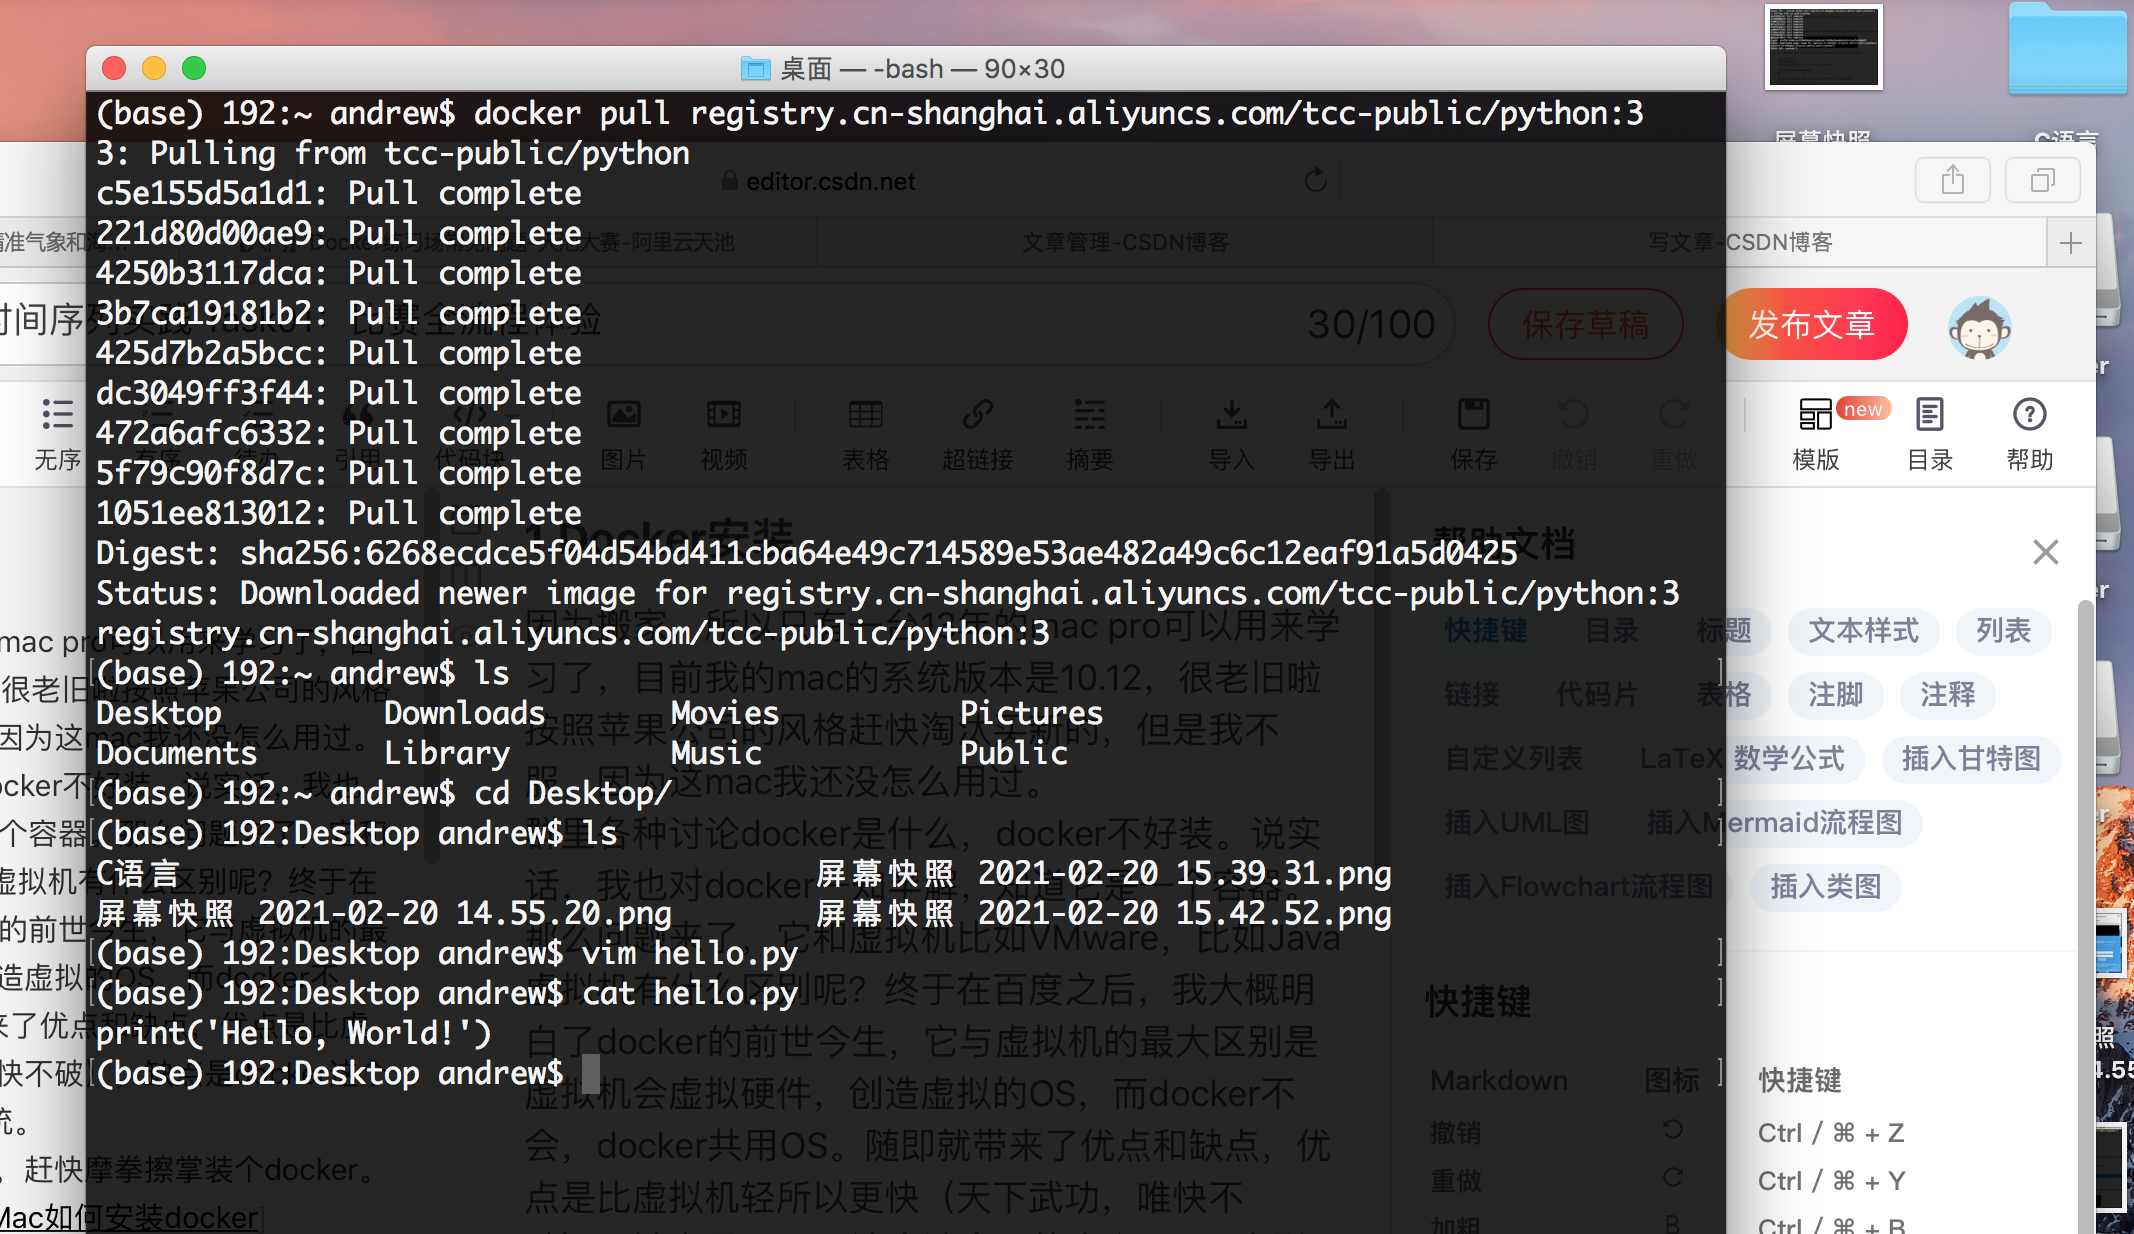Insert an image into the article
The width and height of the screenshot is (2134, 1234).
pyautogui.click(x=624, y=431)
